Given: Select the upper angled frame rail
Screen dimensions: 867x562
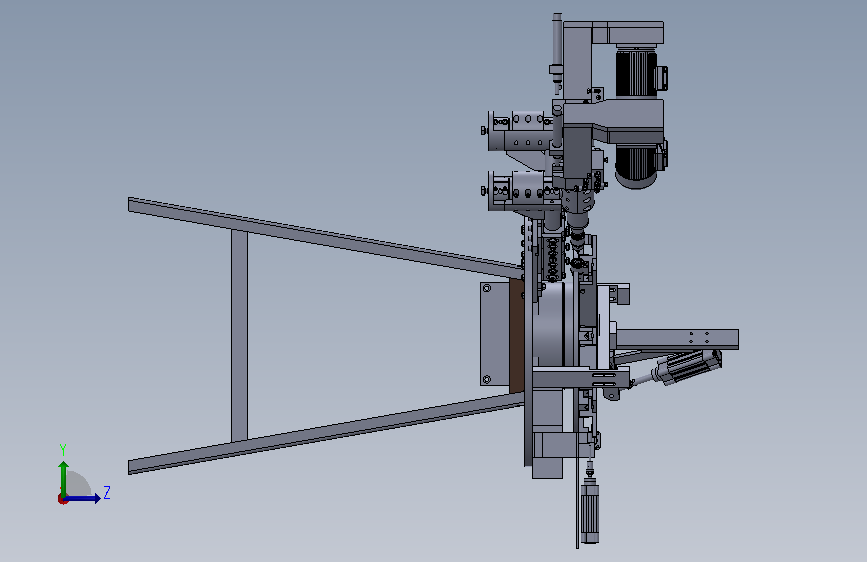Looking at the screenshot, I should click(x=325, y=237).
